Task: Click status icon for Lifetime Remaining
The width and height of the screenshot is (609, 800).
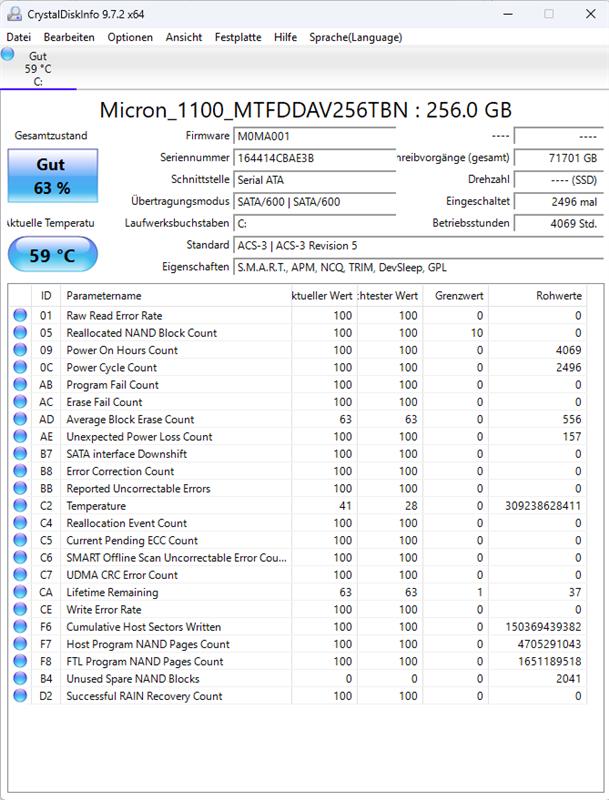Action: [20, 592]
